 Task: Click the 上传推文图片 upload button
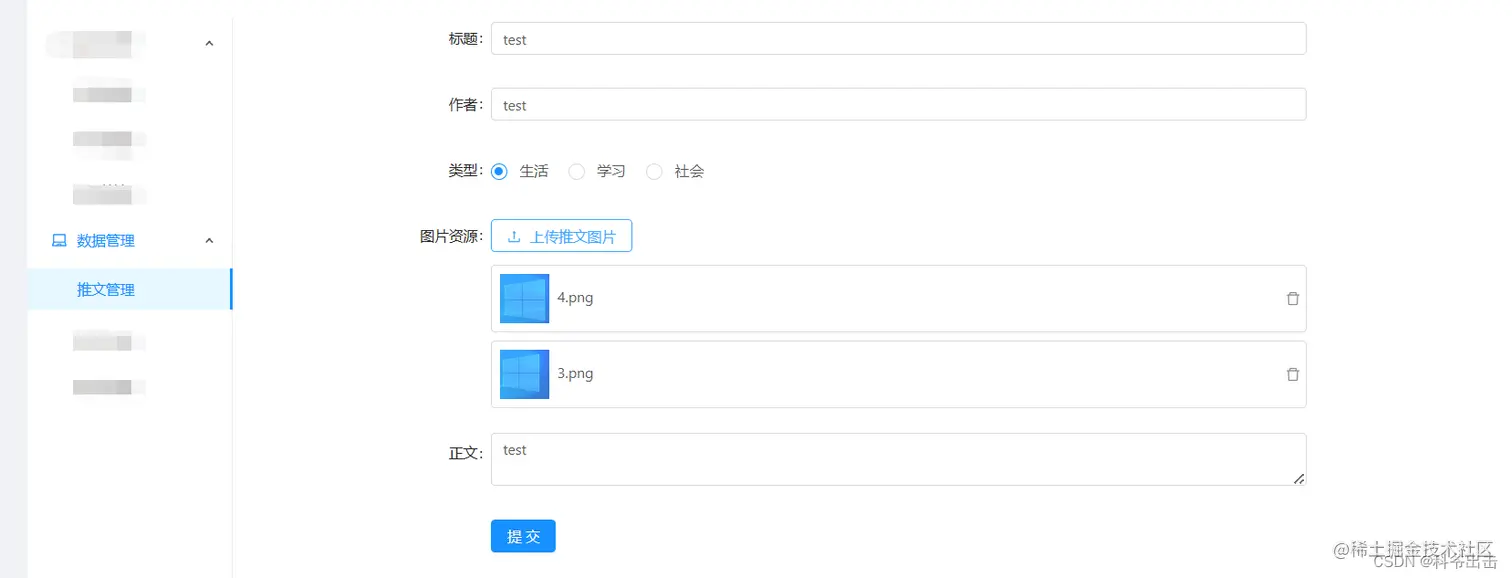(x=561, y=236)
